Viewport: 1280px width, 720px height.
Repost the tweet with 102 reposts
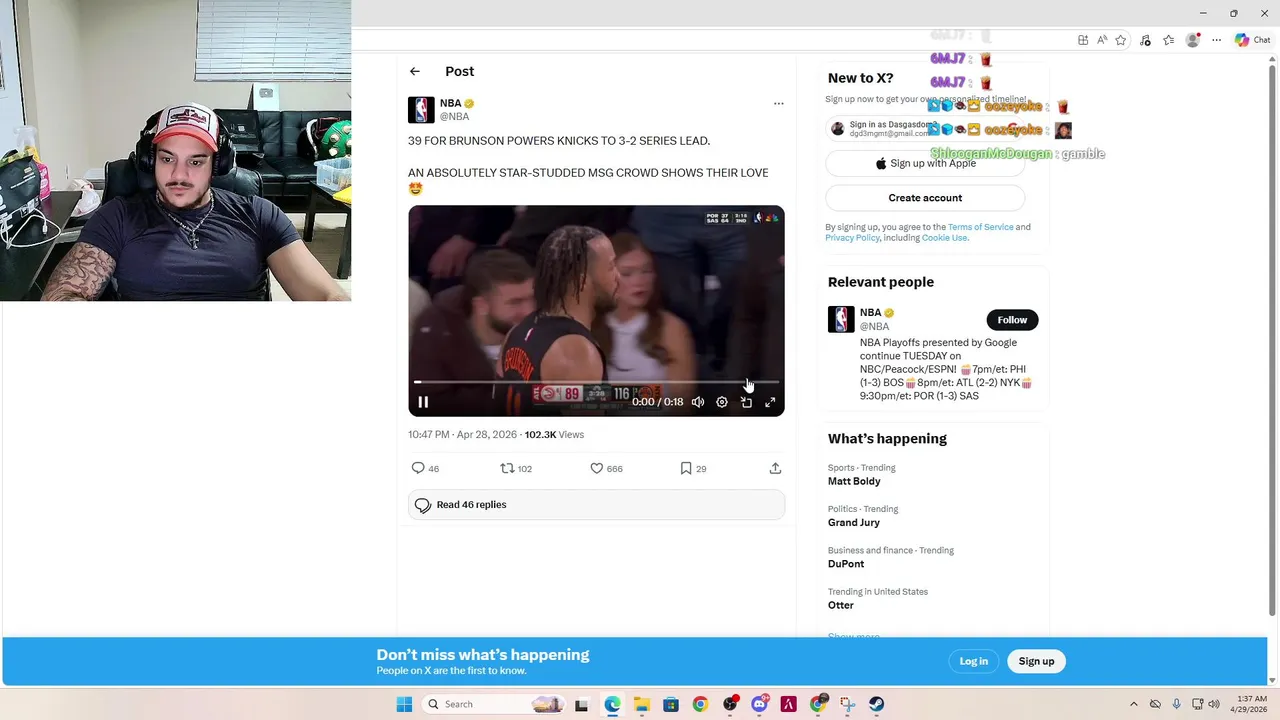516,468
